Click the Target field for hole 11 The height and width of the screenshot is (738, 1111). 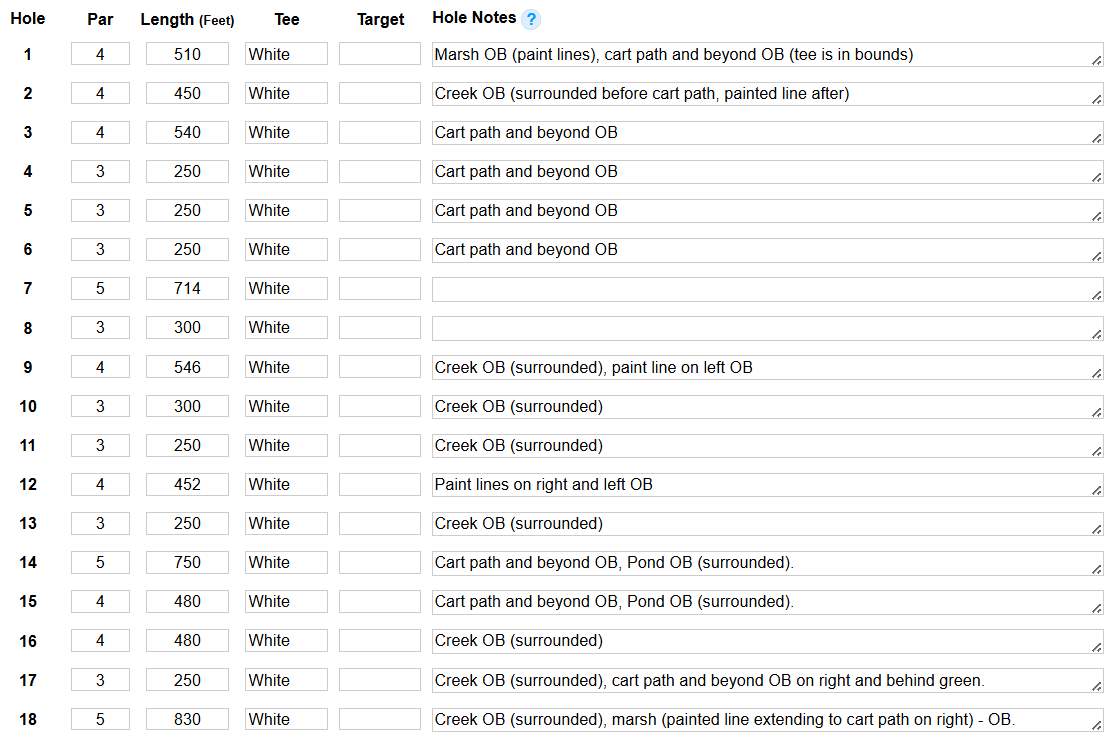click(380, 446)
